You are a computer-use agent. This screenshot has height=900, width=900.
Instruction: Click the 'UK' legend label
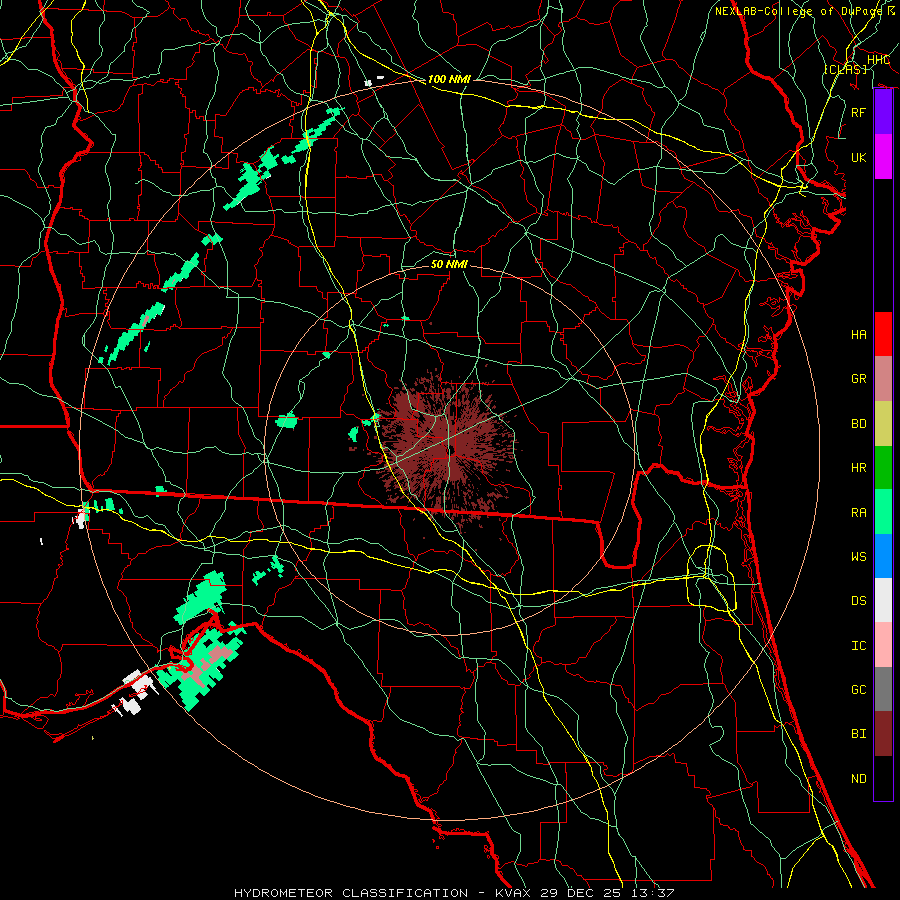(x=859, y=157)
